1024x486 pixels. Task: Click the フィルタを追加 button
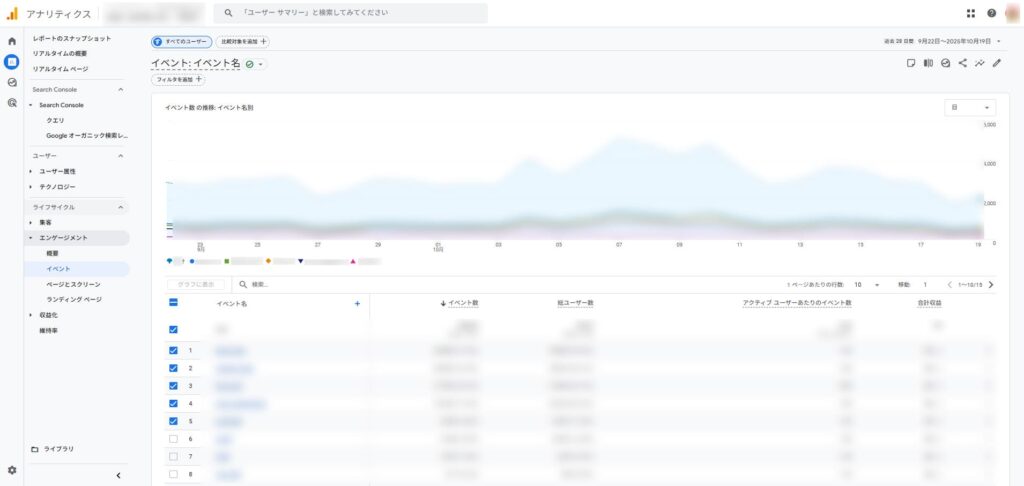tap(178, 79)
